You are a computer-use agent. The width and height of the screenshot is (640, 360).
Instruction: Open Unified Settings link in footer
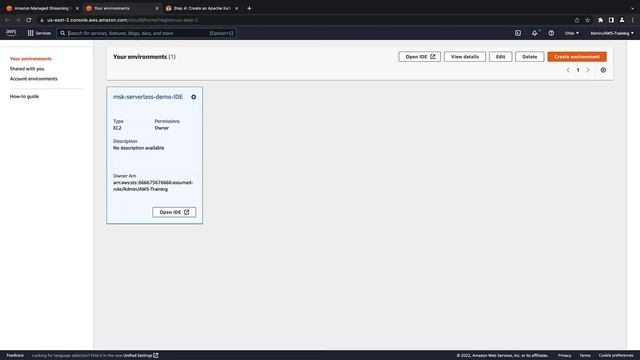(x=140, y=356)
